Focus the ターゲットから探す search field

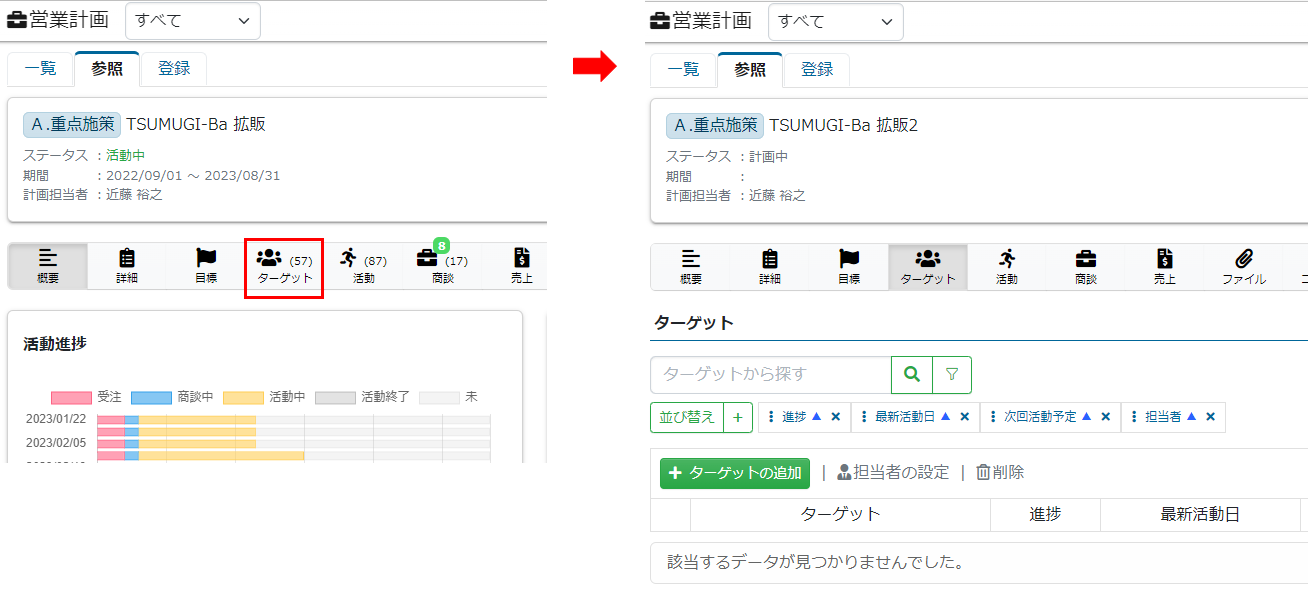click(771, 375)
